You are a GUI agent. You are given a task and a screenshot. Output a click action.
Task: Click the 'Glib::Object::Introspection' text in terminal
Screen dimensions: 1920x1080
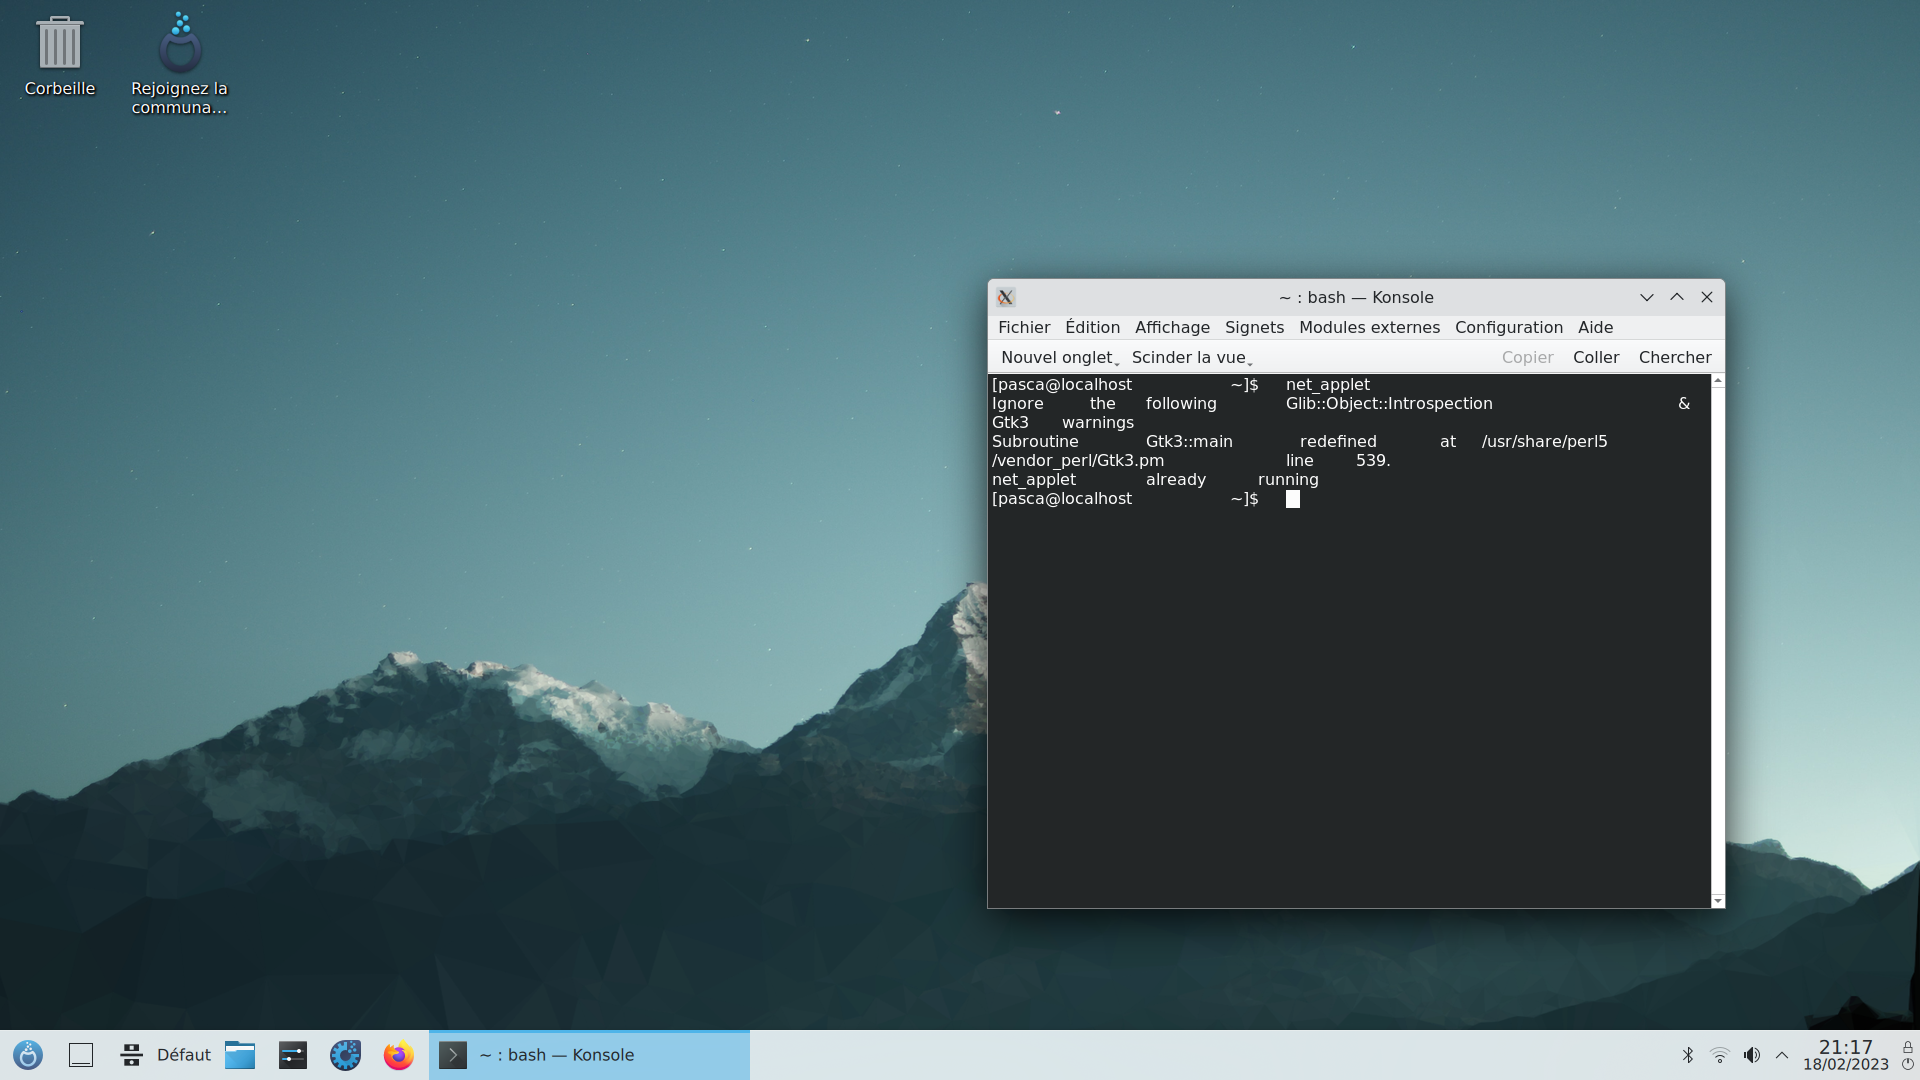tap(1389, 404)
